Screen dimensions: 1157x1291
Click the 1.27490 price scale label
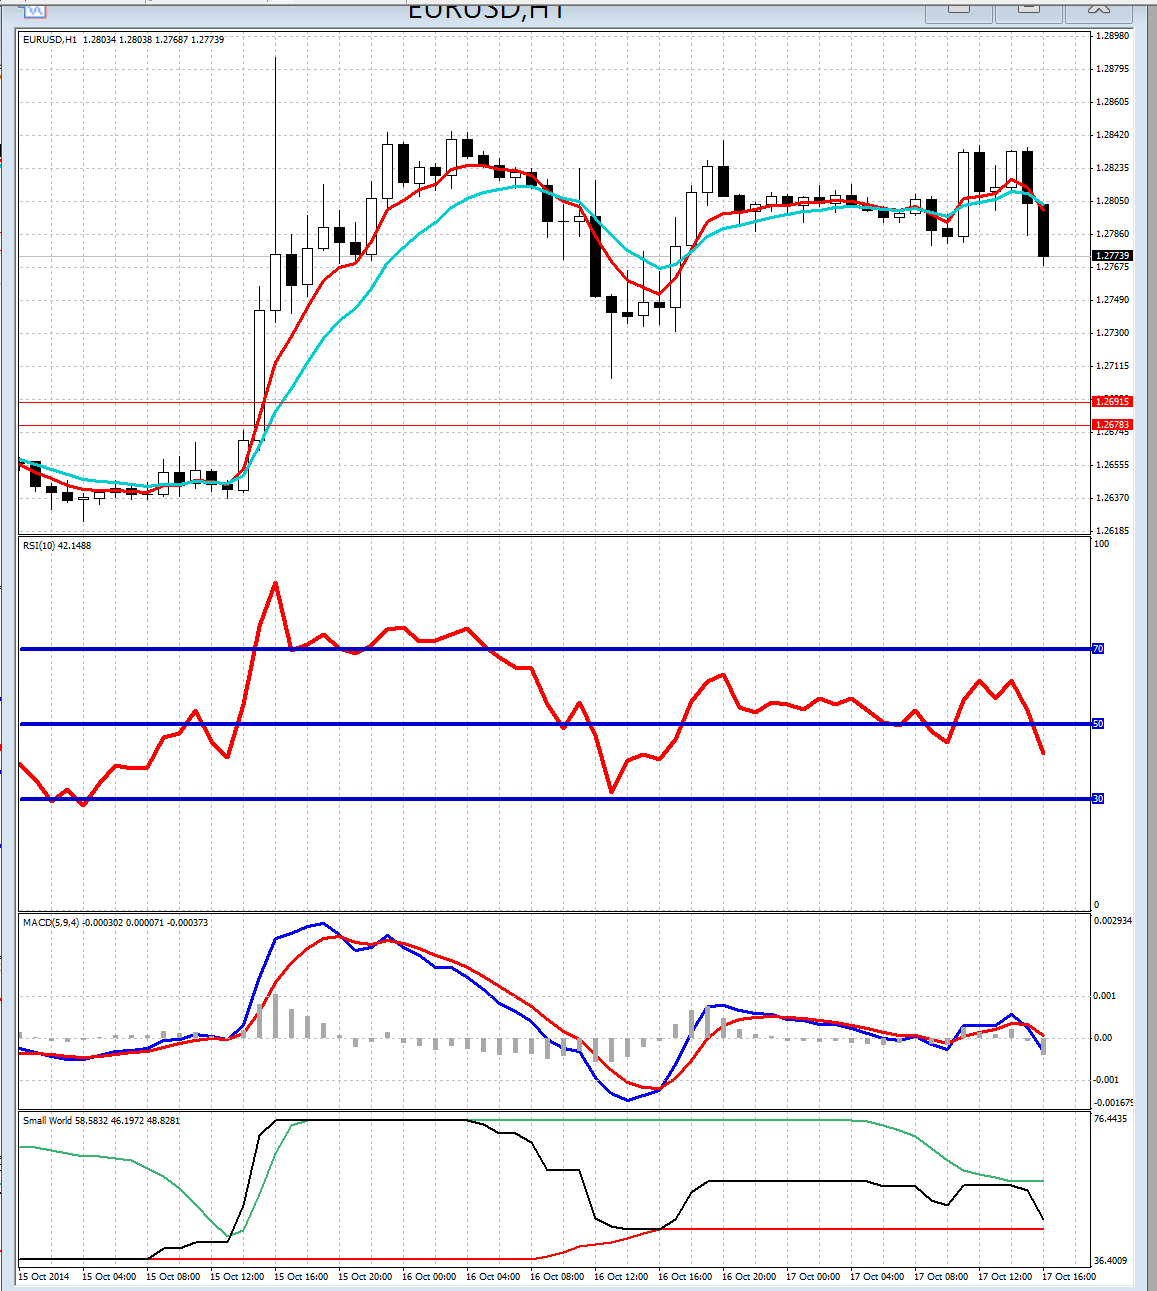1112,300
